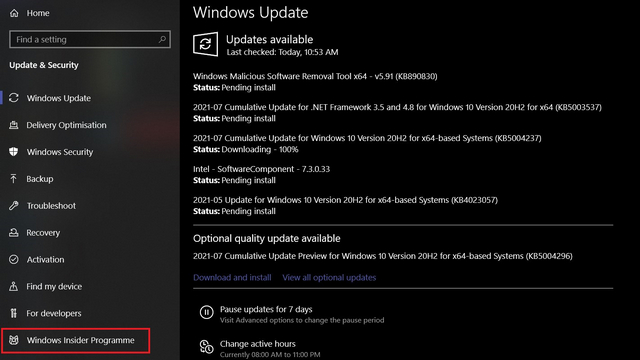Click the search magnifier icon
The image size is (640, 360).
tap(162, 39)
